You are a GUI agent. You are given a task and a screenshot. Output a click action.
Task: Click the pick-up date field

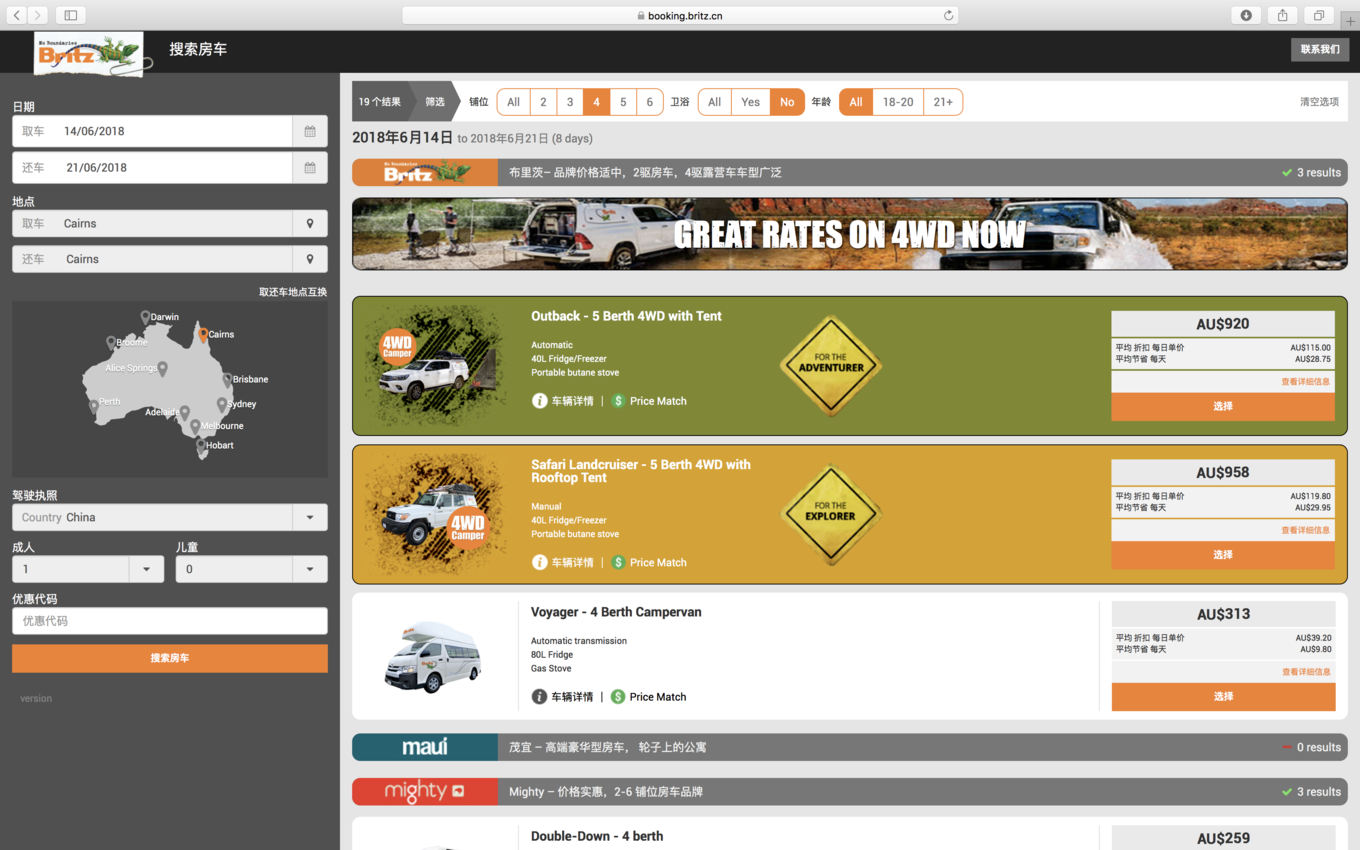click(x=152, y=131)
